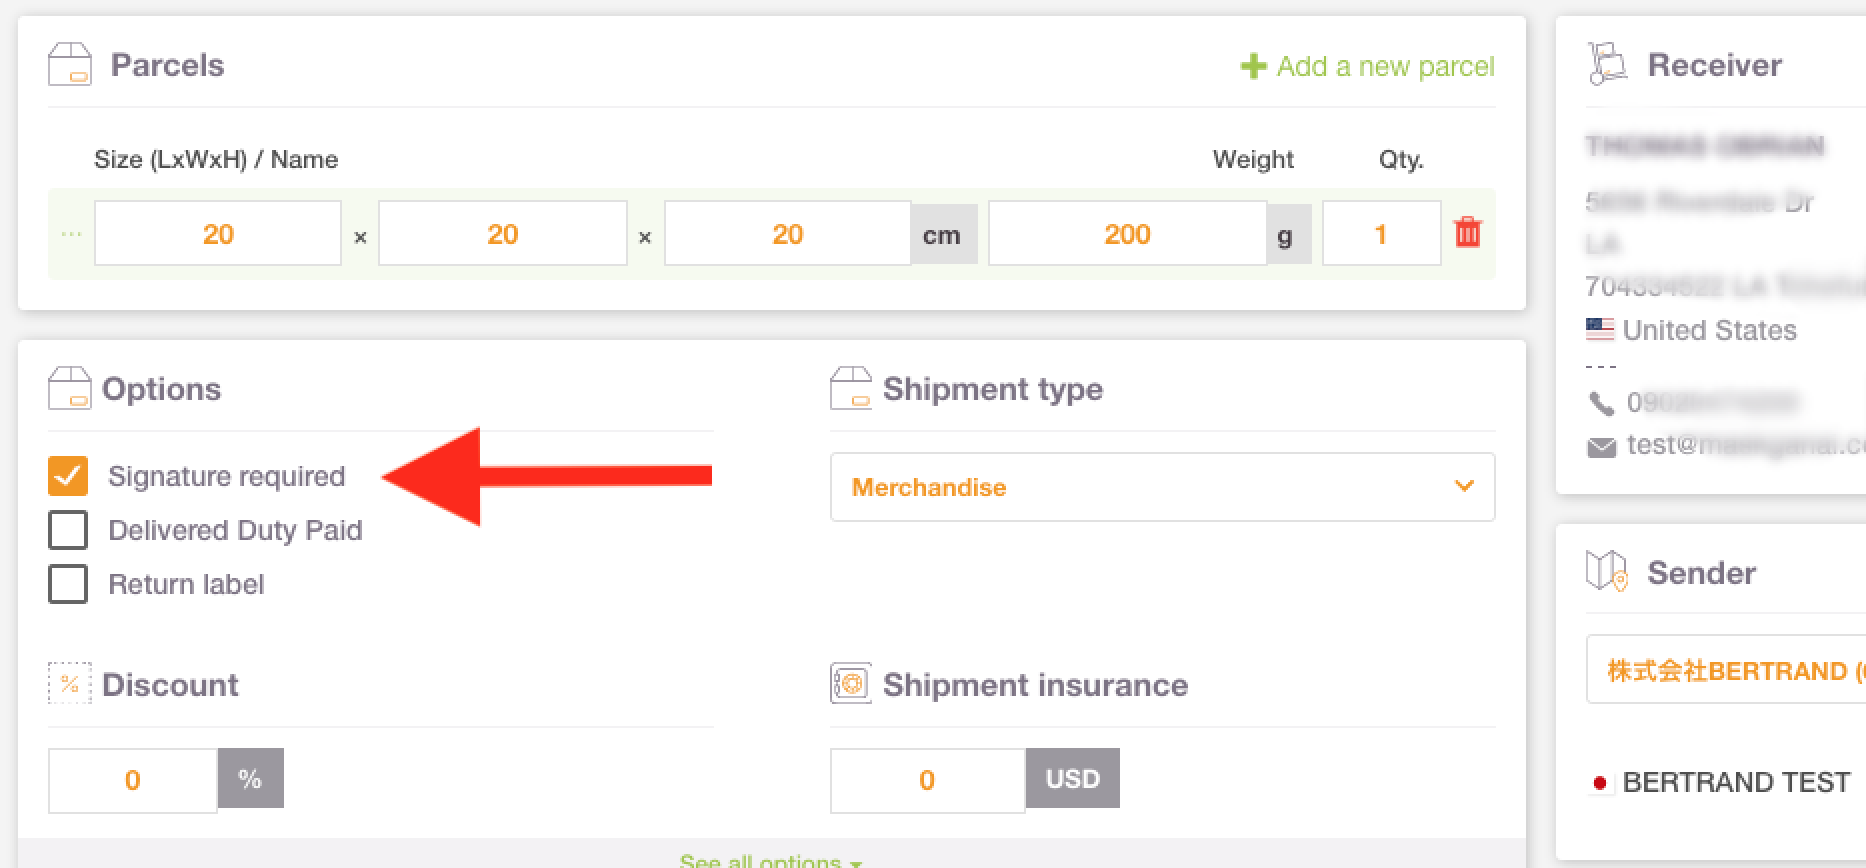Screen dimensions: 1866x868
Task: Switch to the Receiver panel
Action: click(1715, 63)
